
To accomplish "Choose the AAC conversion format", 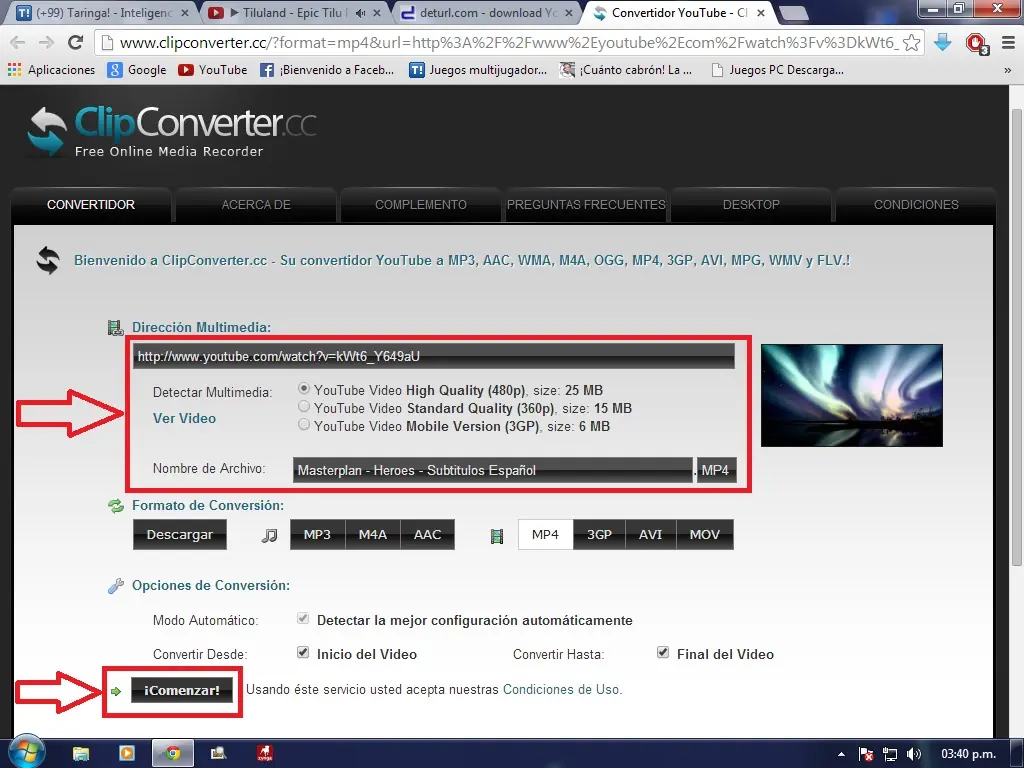I will click(x=428, y=534).
